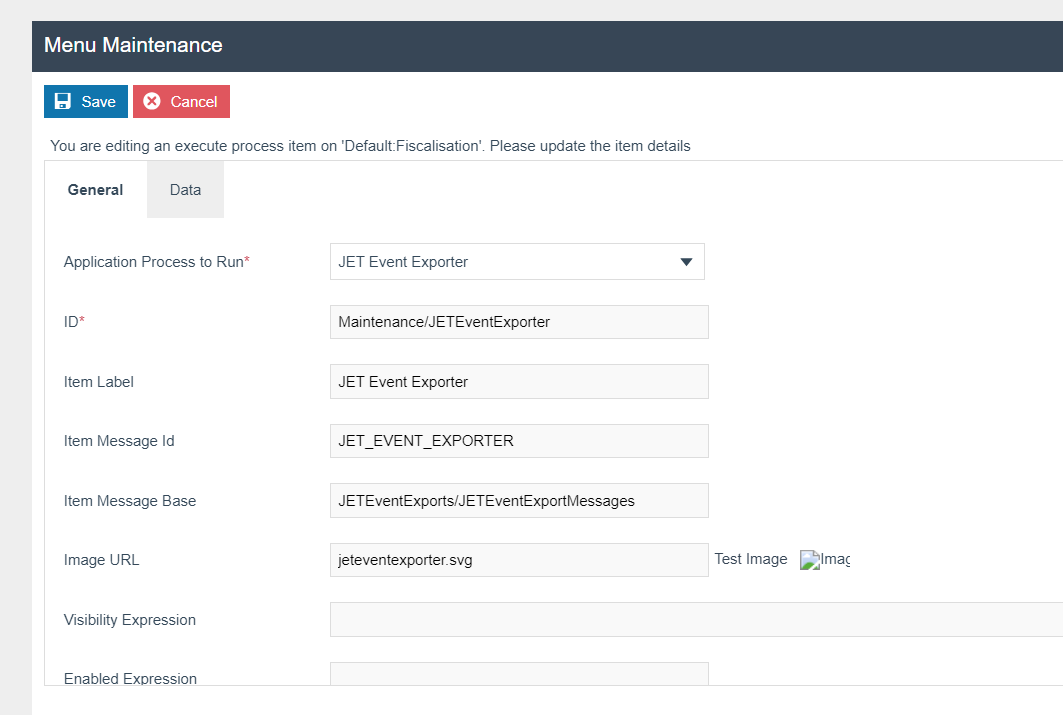
Task: Click the 'Image URL' field label
Action: 101,560
